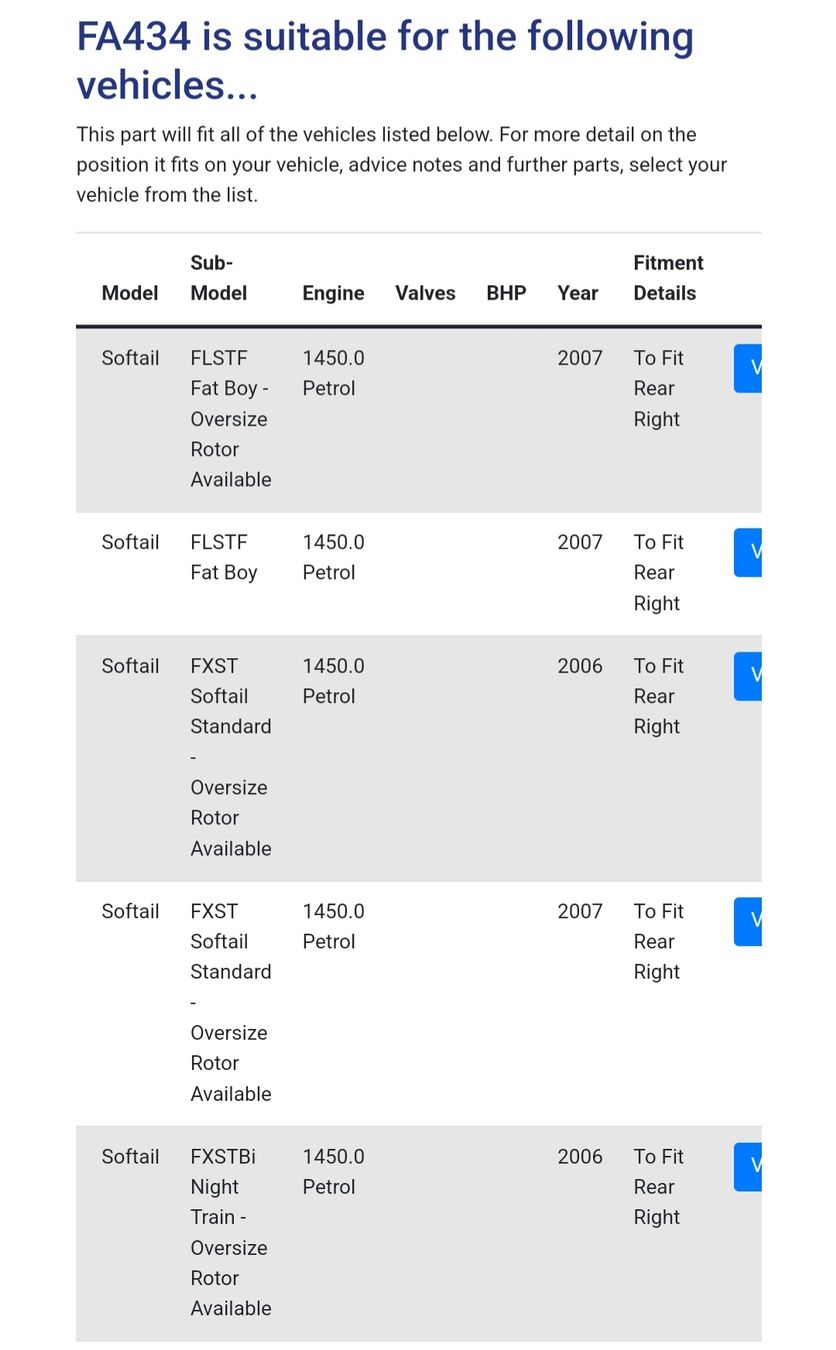Screen dimensions: 836x1350
Task: Select the BHP column header
Action: (506, 293)
